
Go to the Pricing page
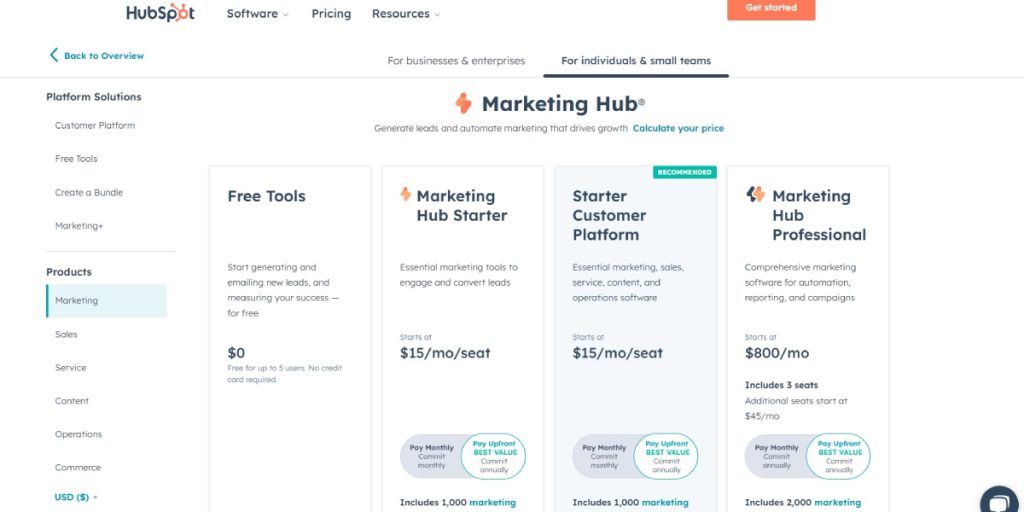point(331,14)
